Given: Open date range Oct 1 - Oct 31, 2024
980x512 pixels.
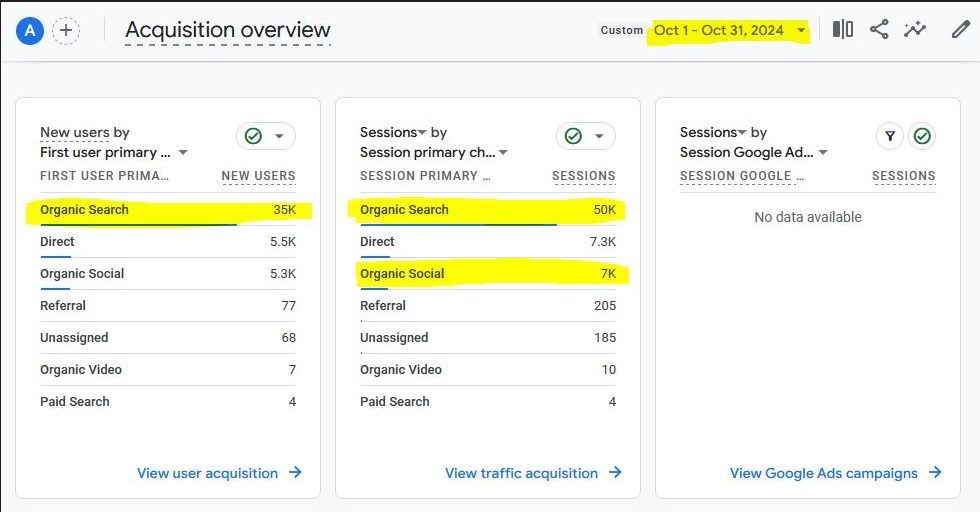Looking at the screenshot, I should [x=729, y=30].
